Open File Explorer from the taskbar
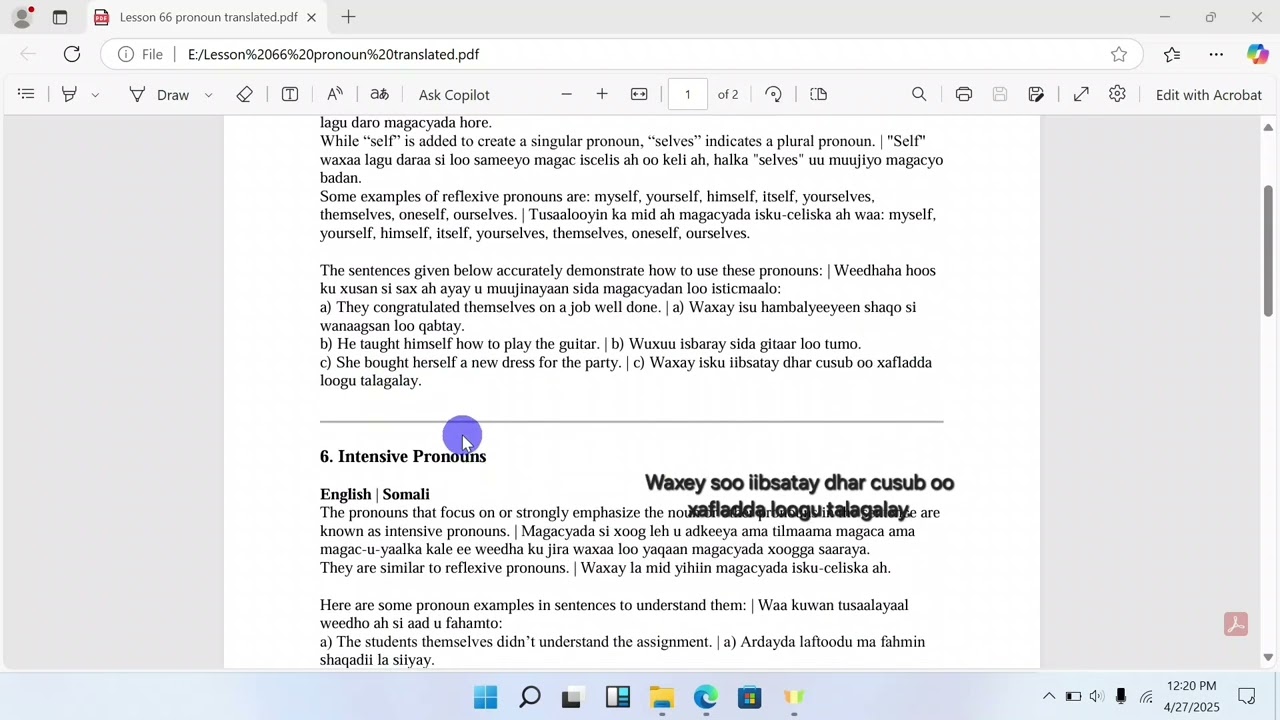 point(662,697)
